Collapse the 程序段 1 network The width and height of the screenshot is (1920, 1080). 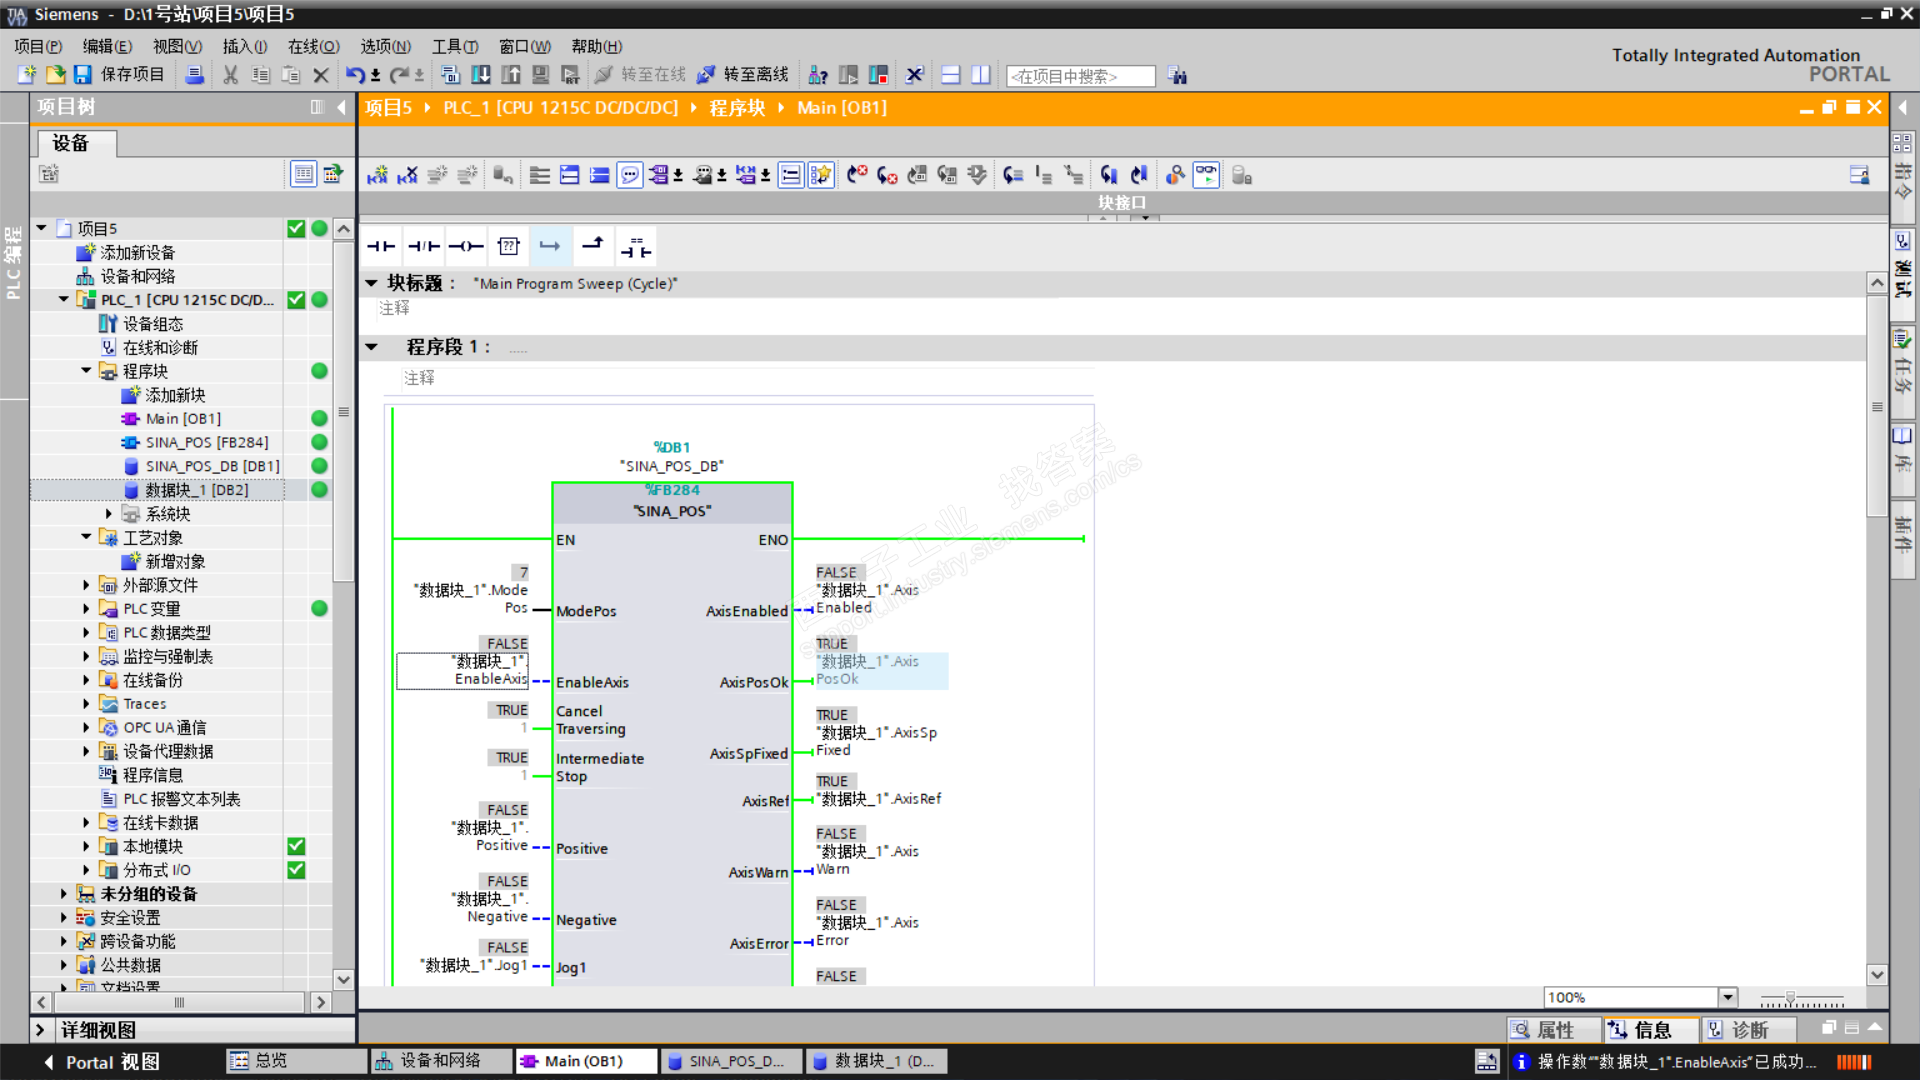click(372, 347)
